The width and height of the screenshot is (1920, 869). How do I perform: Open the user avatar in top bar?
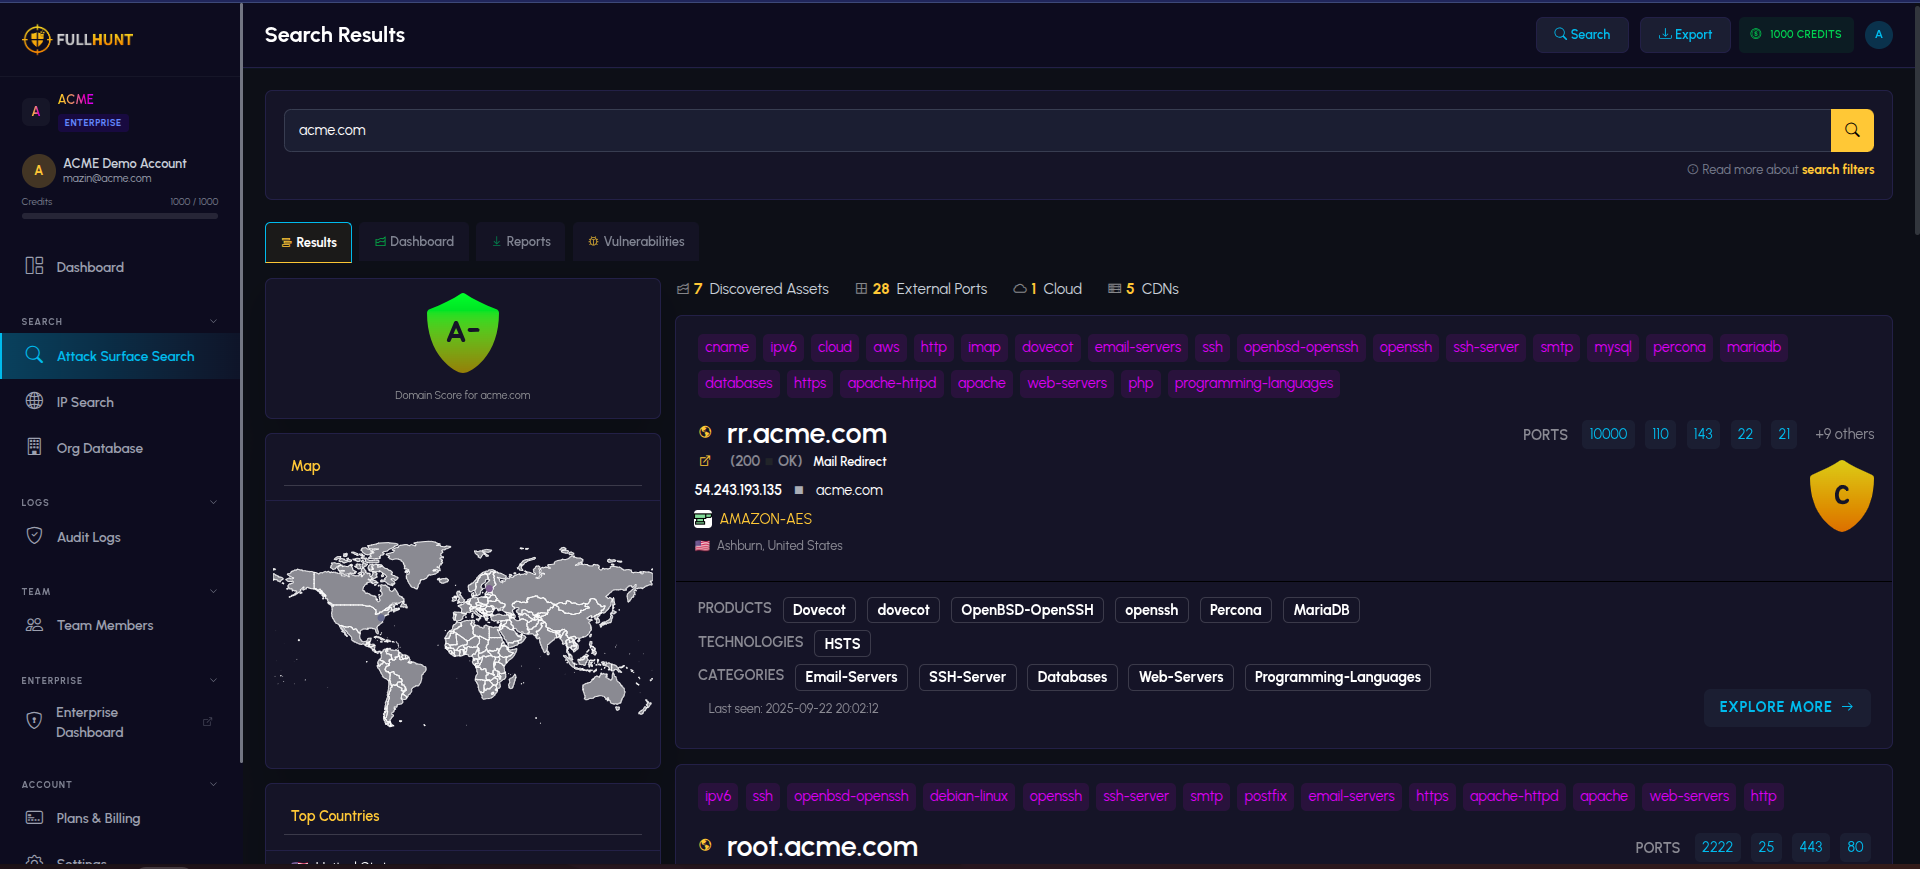[x=1879, y=34]
